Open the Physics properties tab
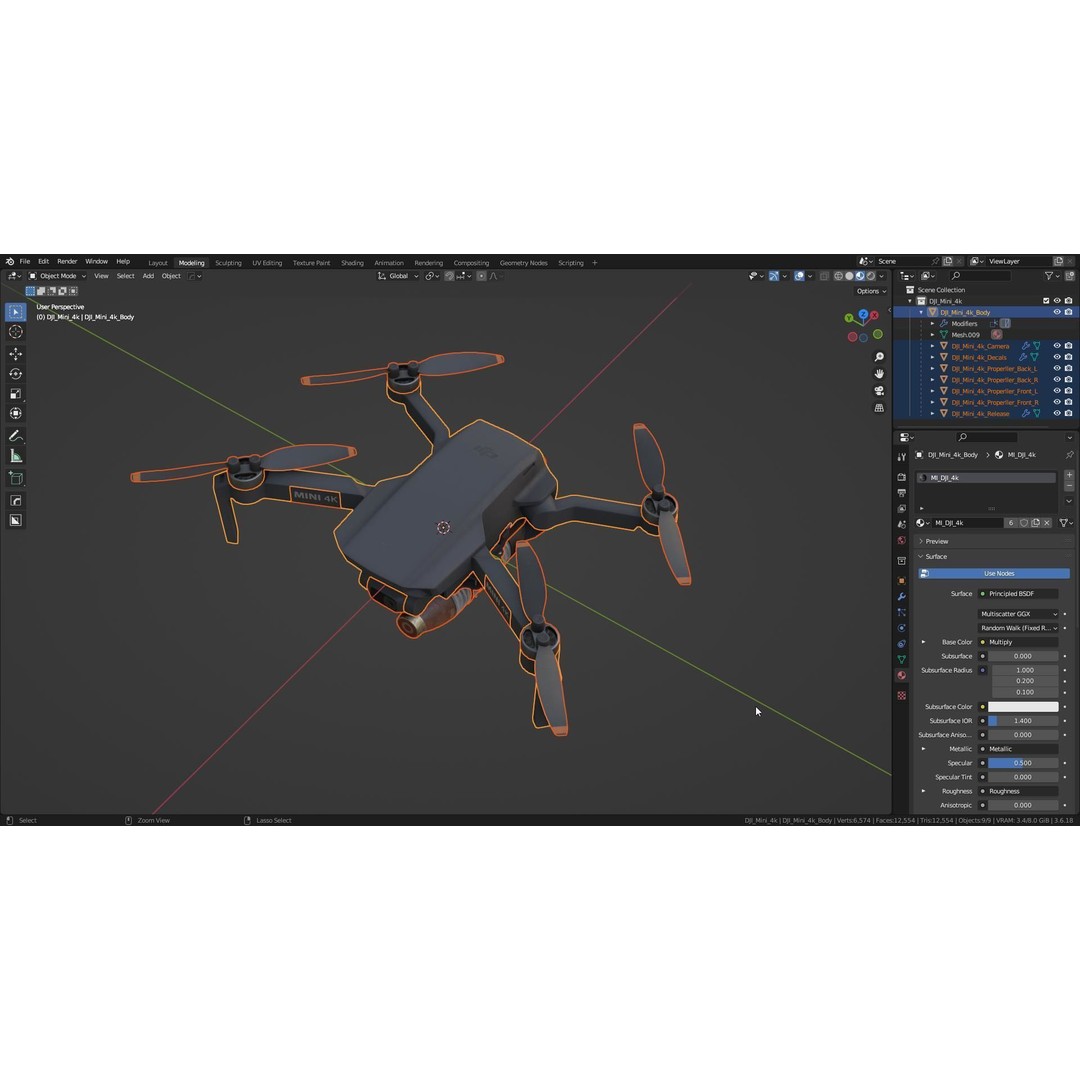 click(902, 628)
